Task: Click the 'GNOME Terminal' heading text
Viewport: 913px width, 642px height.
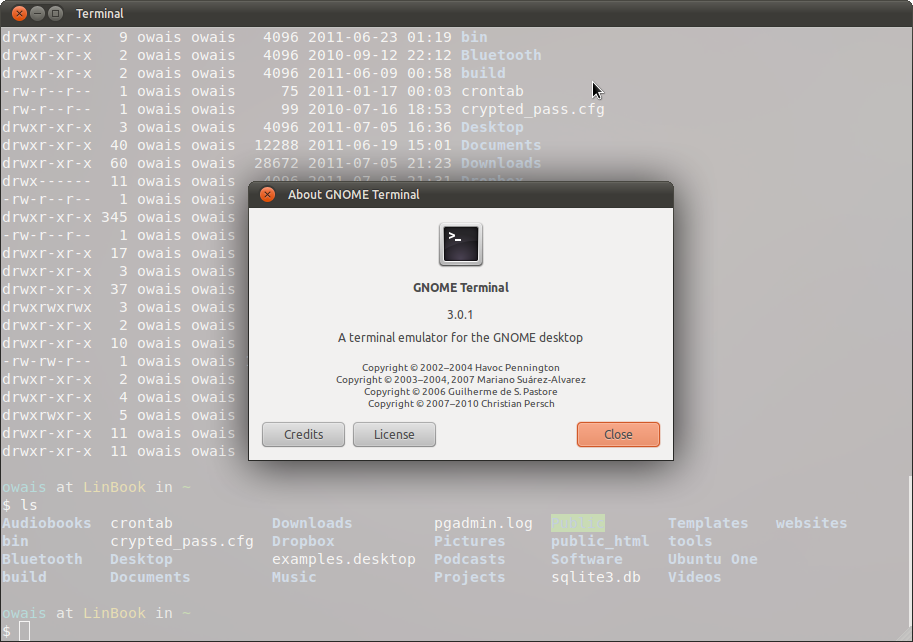Action: 461,288
